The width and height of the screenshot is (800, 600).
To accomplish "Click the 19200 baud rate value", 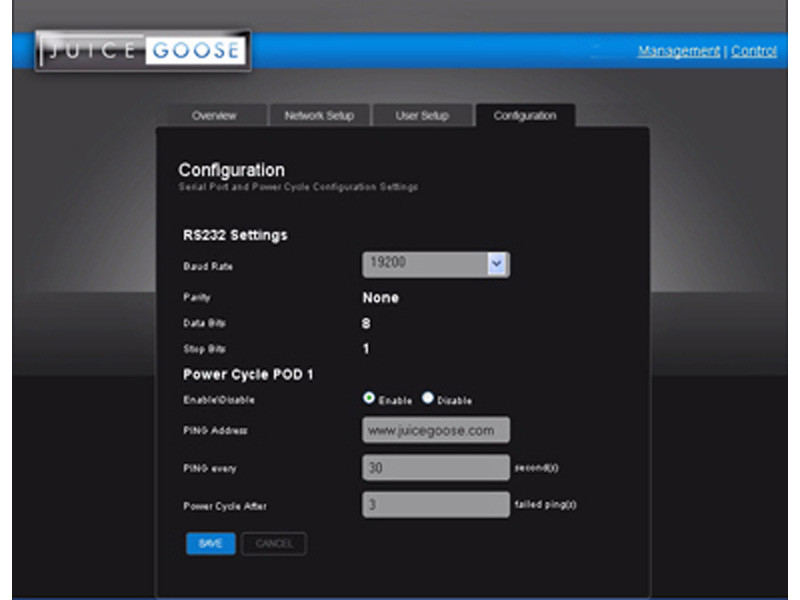I will [x=424, y=264].
